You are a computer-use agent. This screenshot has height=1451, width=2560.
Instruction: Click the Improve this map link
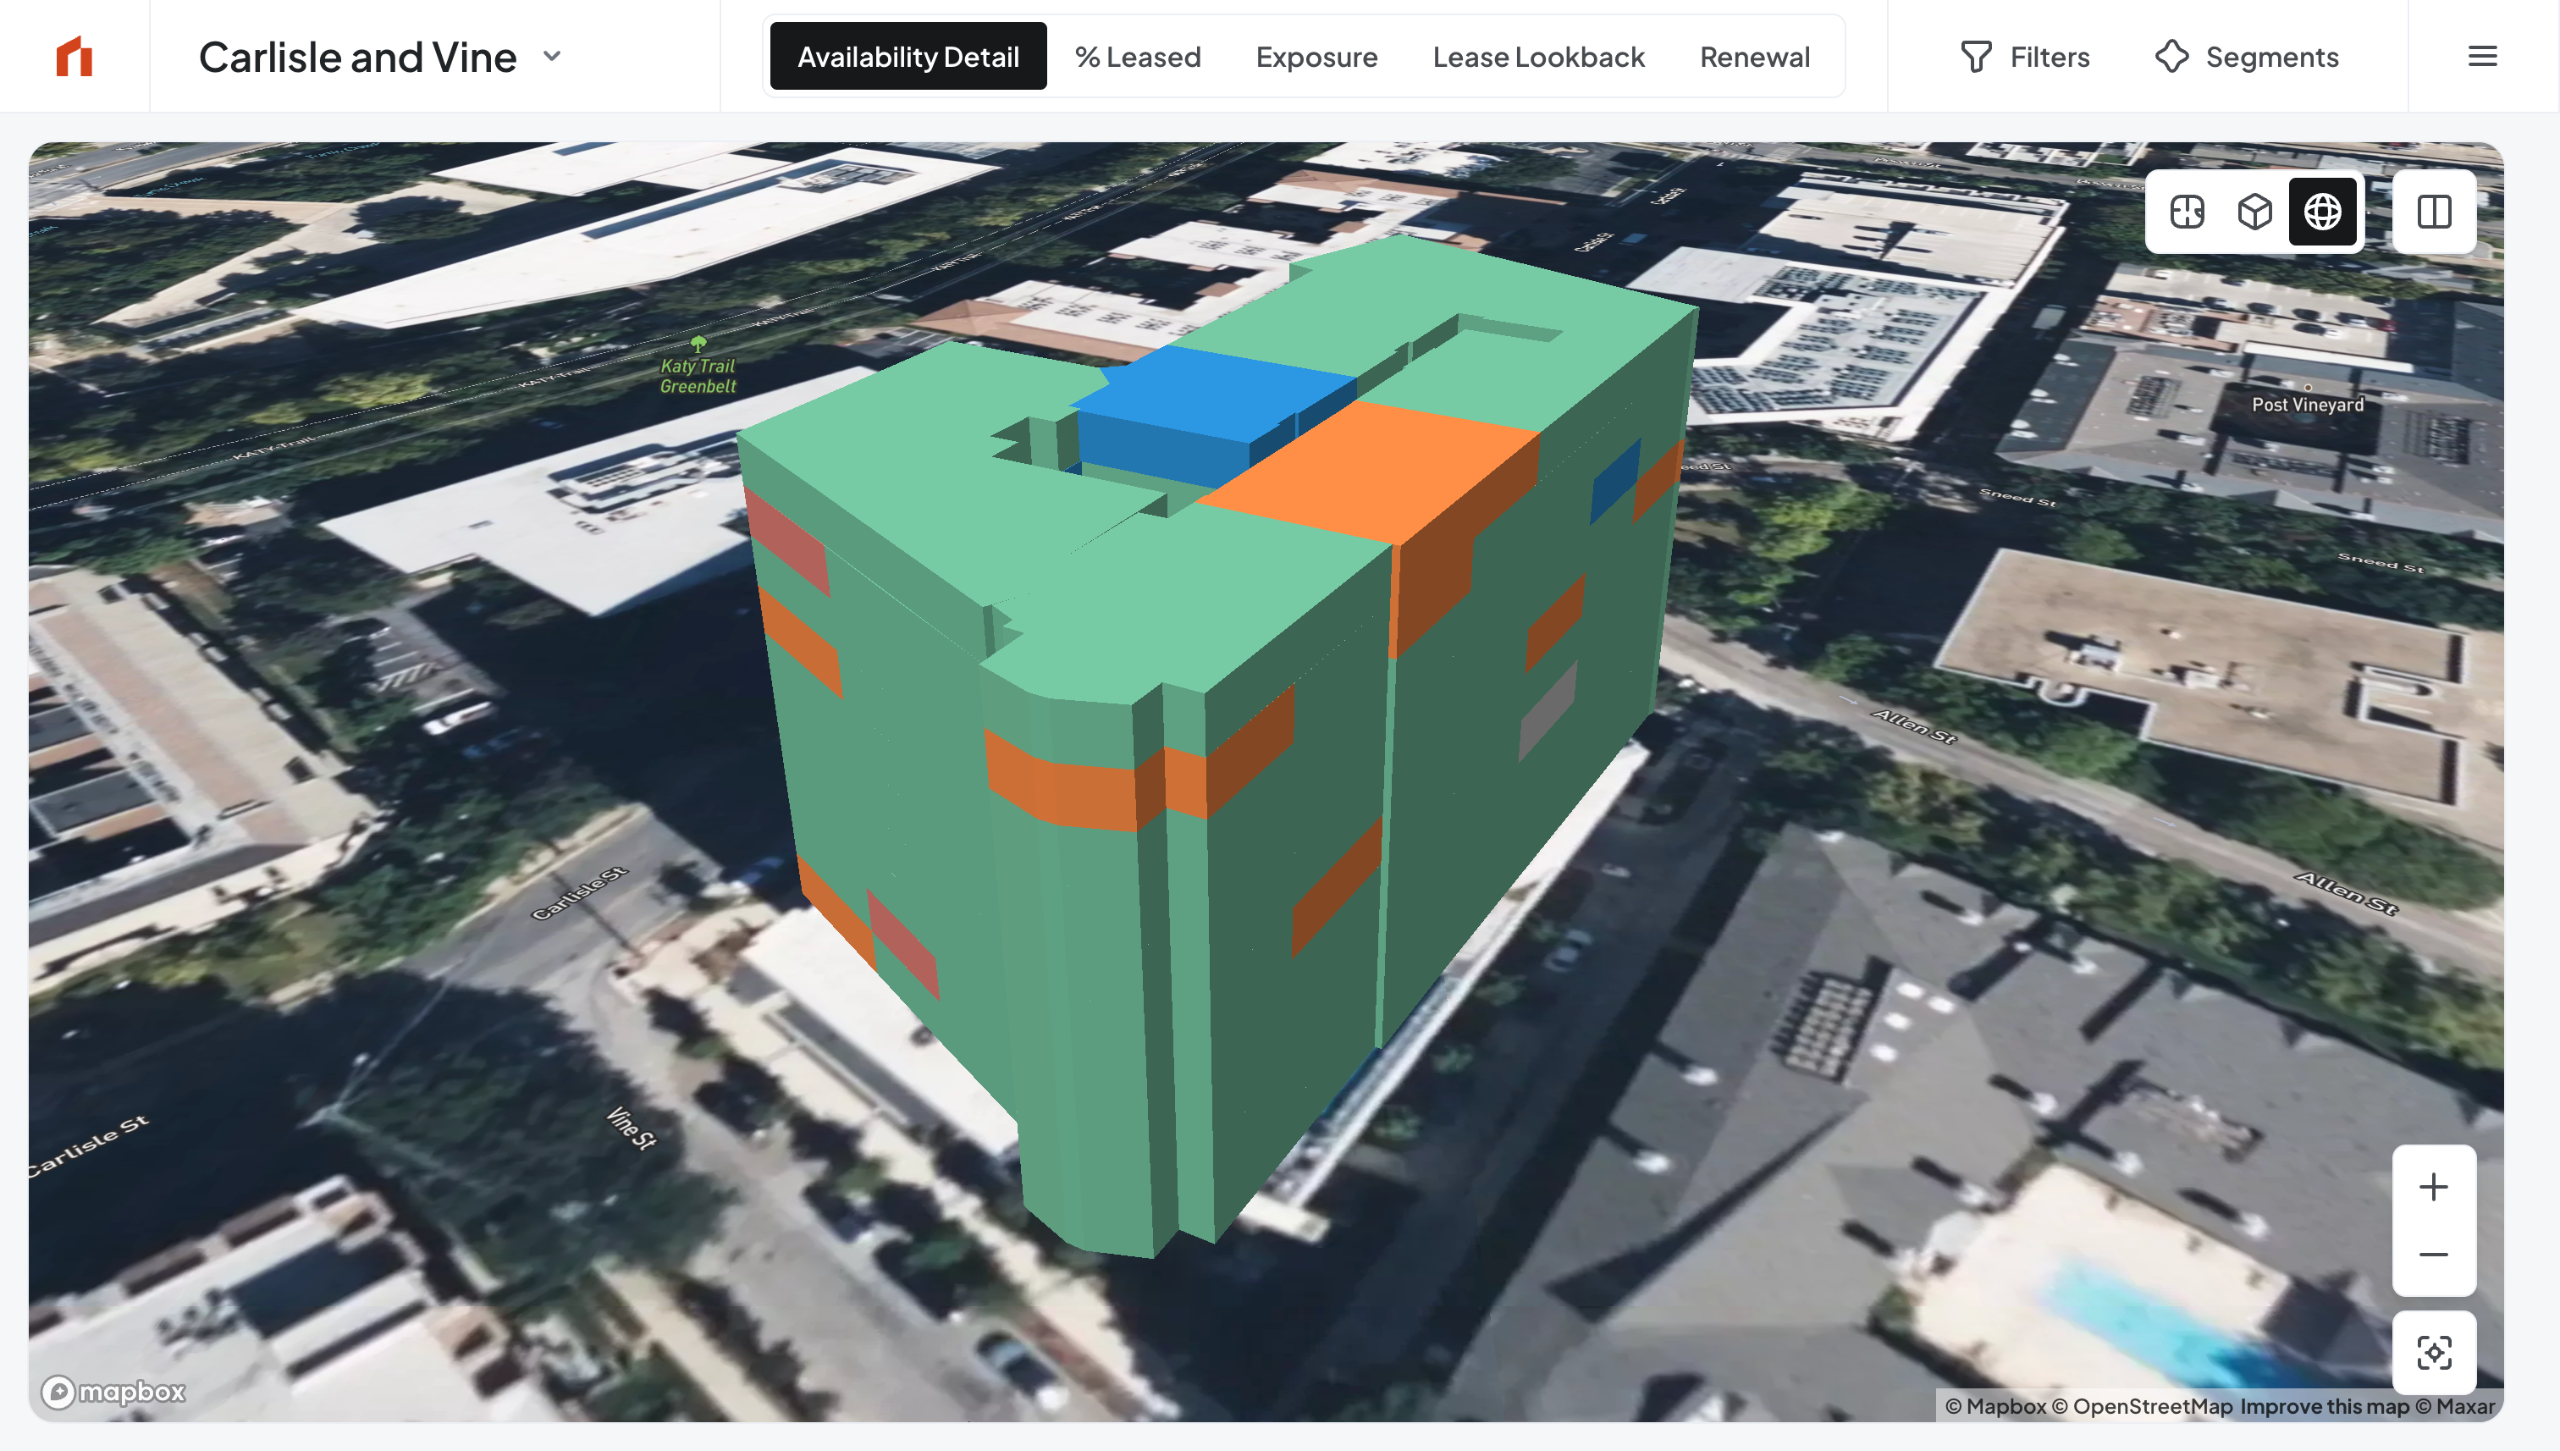click(2324, 1406)
